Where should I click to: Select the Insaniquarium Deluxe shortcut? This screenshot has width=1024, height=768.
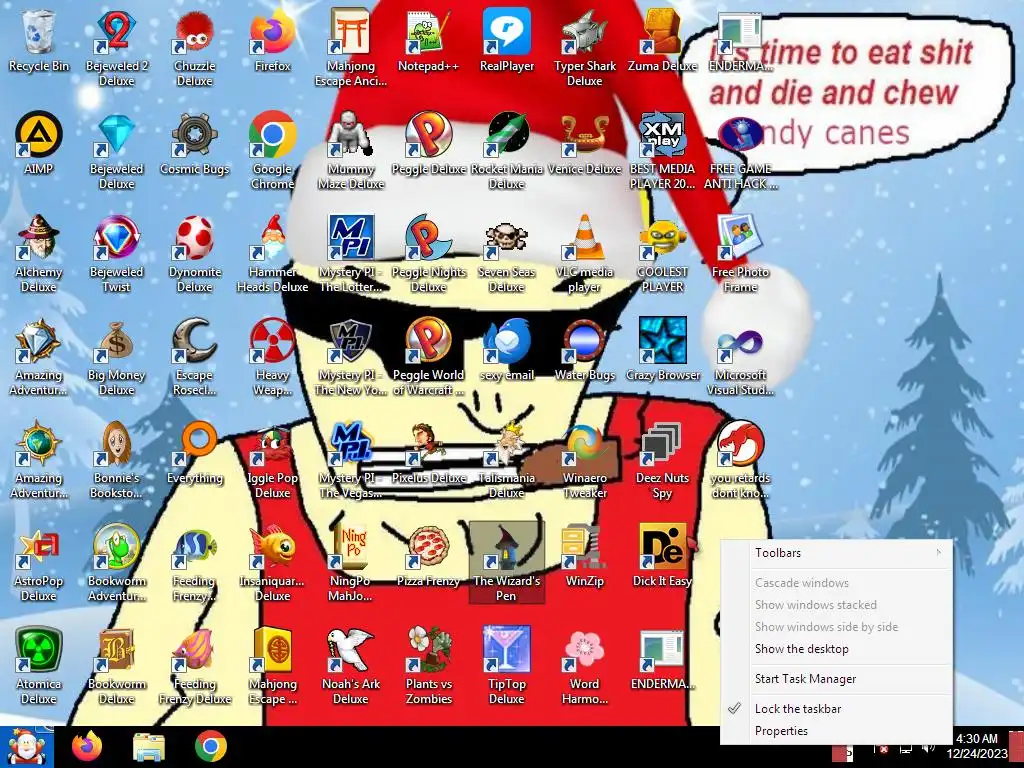(x=272, y=563)
